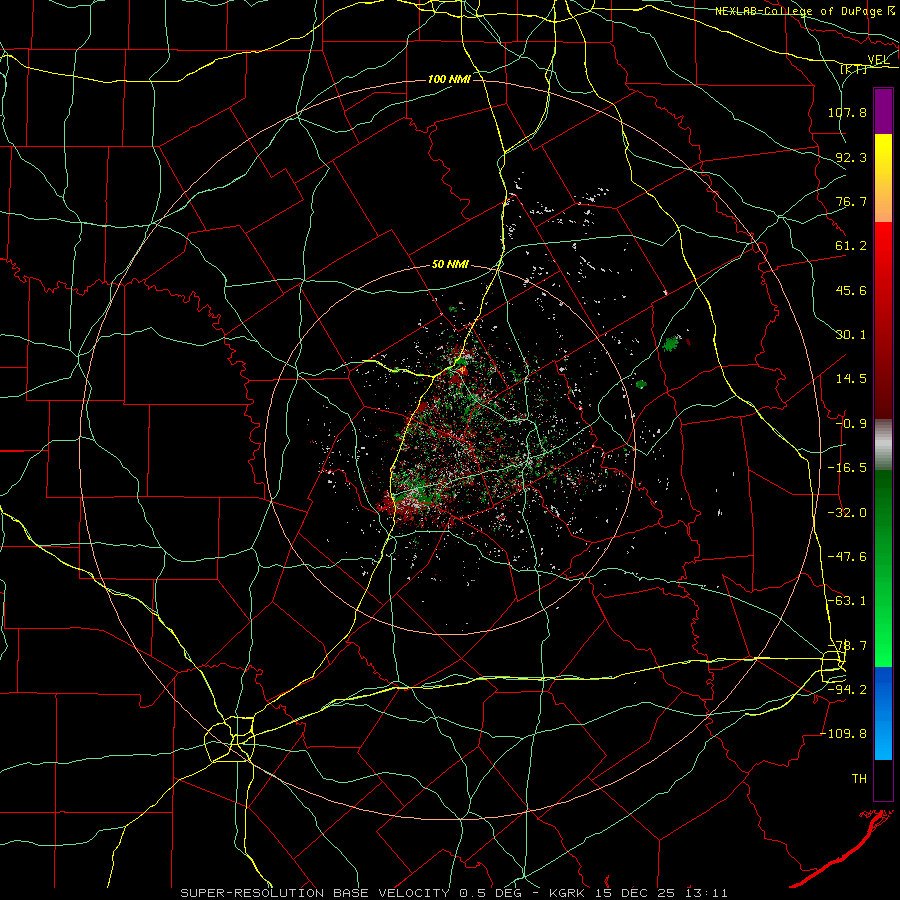Select the -16.5 legend value
This screenshot has width=900, height=900.
(847, 468)
